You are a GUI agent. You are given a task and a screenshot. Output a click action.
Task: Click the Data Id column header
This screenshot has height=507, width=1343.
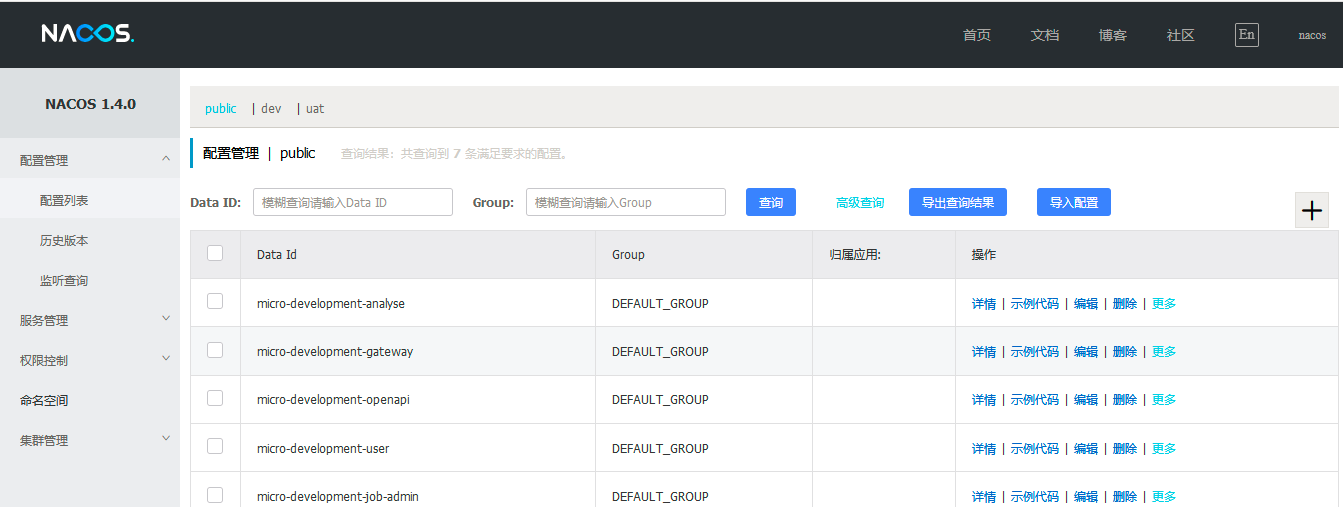277,254
